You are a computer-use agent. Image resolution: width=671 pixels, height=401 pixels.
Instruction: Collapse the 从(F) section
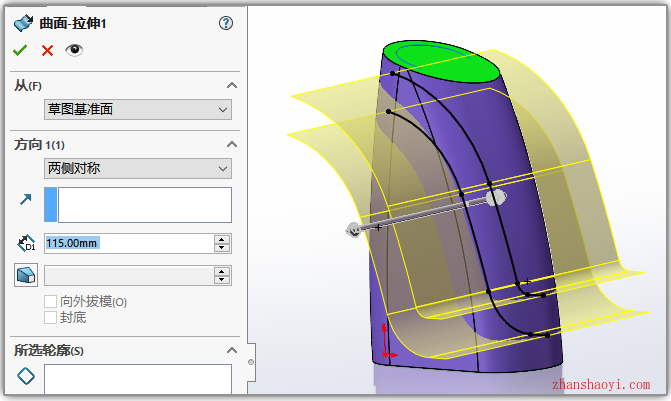click(x=232, y=85)
